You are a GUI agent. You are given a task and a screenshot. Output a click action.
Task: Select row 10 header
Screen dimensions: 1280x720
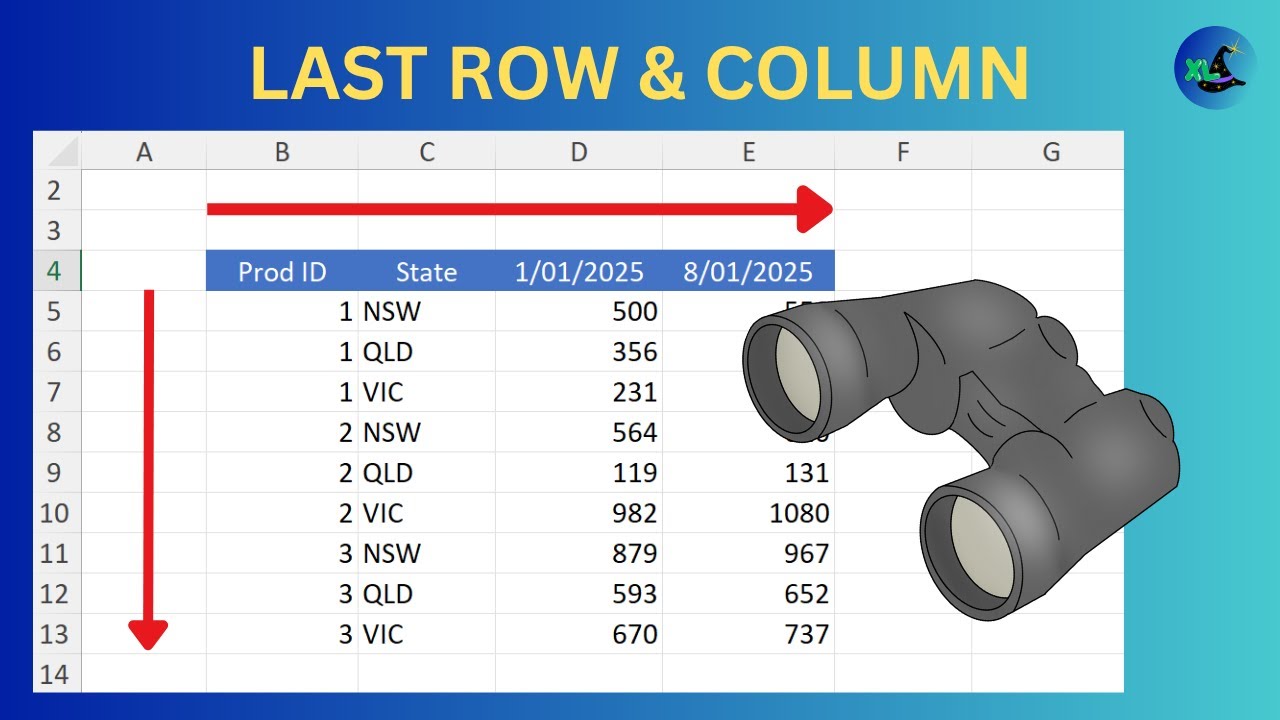click(57, 513)
